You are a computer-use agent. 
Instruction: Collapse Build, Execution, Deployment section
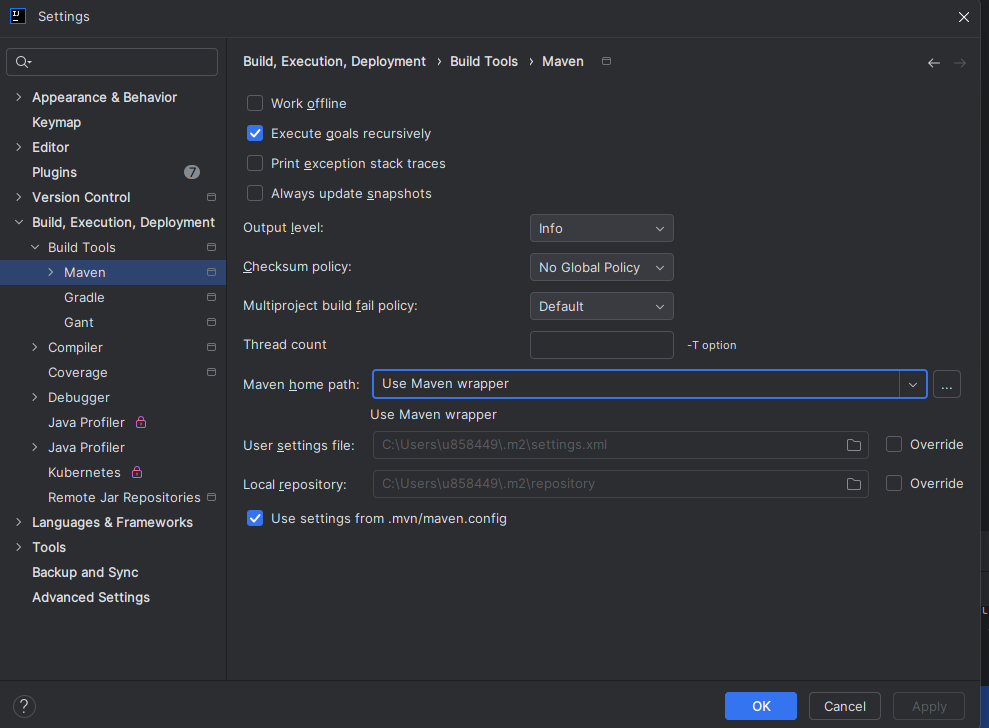click(x=18, y=222)
